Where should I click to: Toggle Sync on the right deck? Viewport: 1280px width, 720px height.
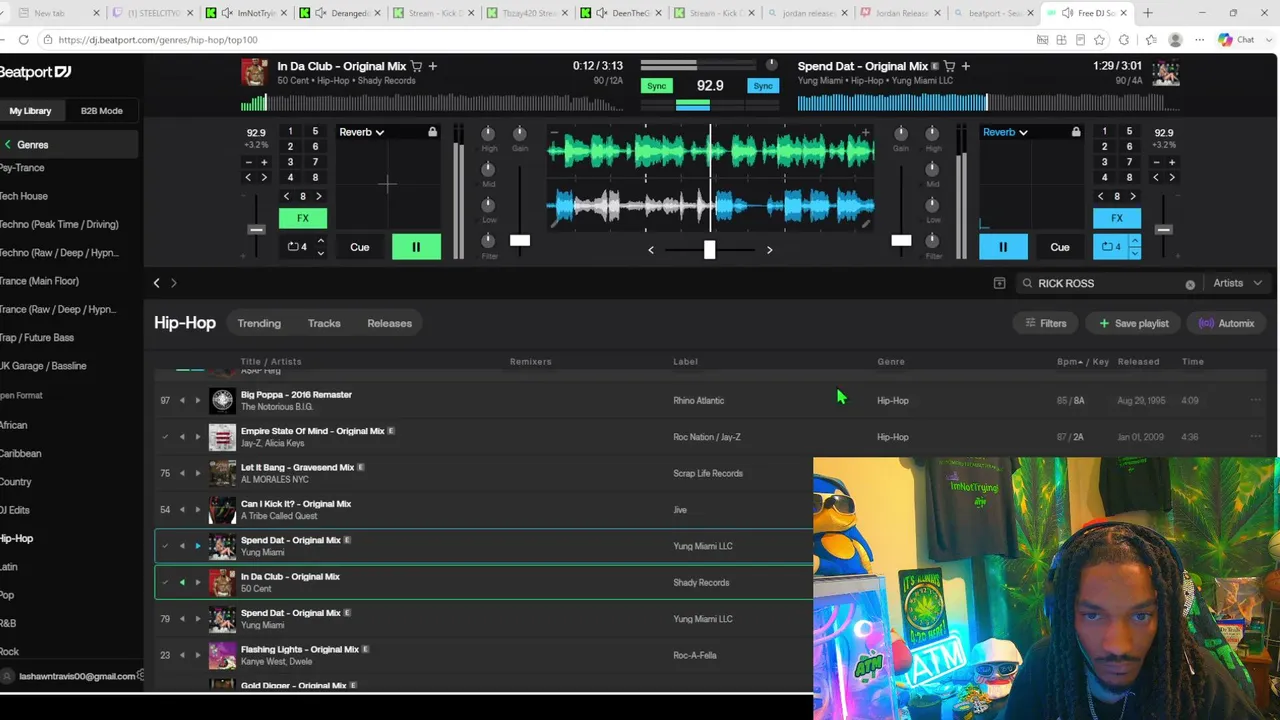tap(763, 86)
